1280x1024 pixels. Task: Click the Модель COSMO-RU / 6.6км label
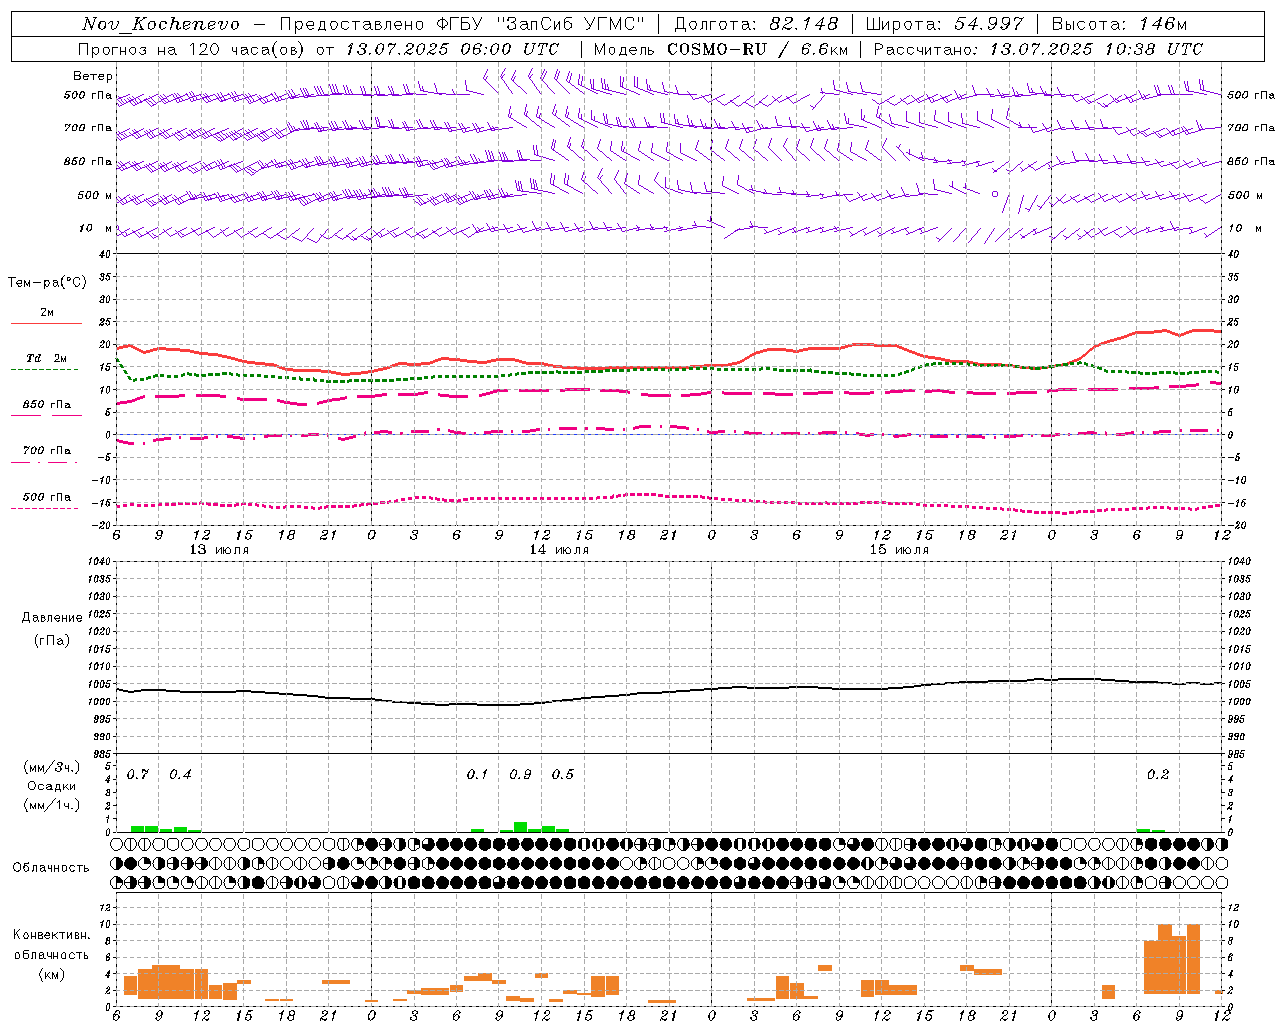(x=721, y=49)
